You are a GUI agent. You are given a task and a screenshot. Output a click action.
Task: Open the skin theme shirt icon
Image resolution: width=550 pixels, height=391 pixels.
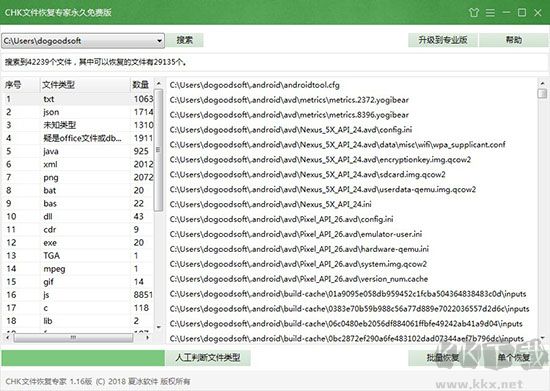click(474, 13)
